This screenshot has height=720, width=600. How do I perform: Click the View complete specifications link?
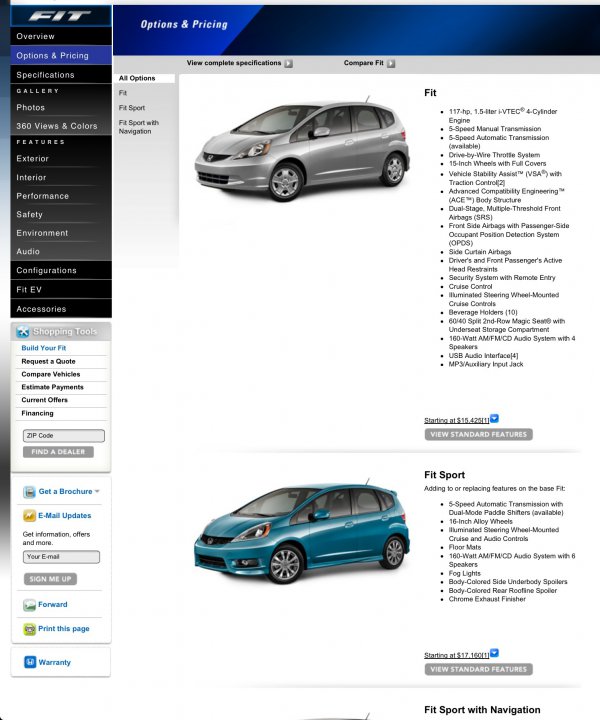[234, 63]
